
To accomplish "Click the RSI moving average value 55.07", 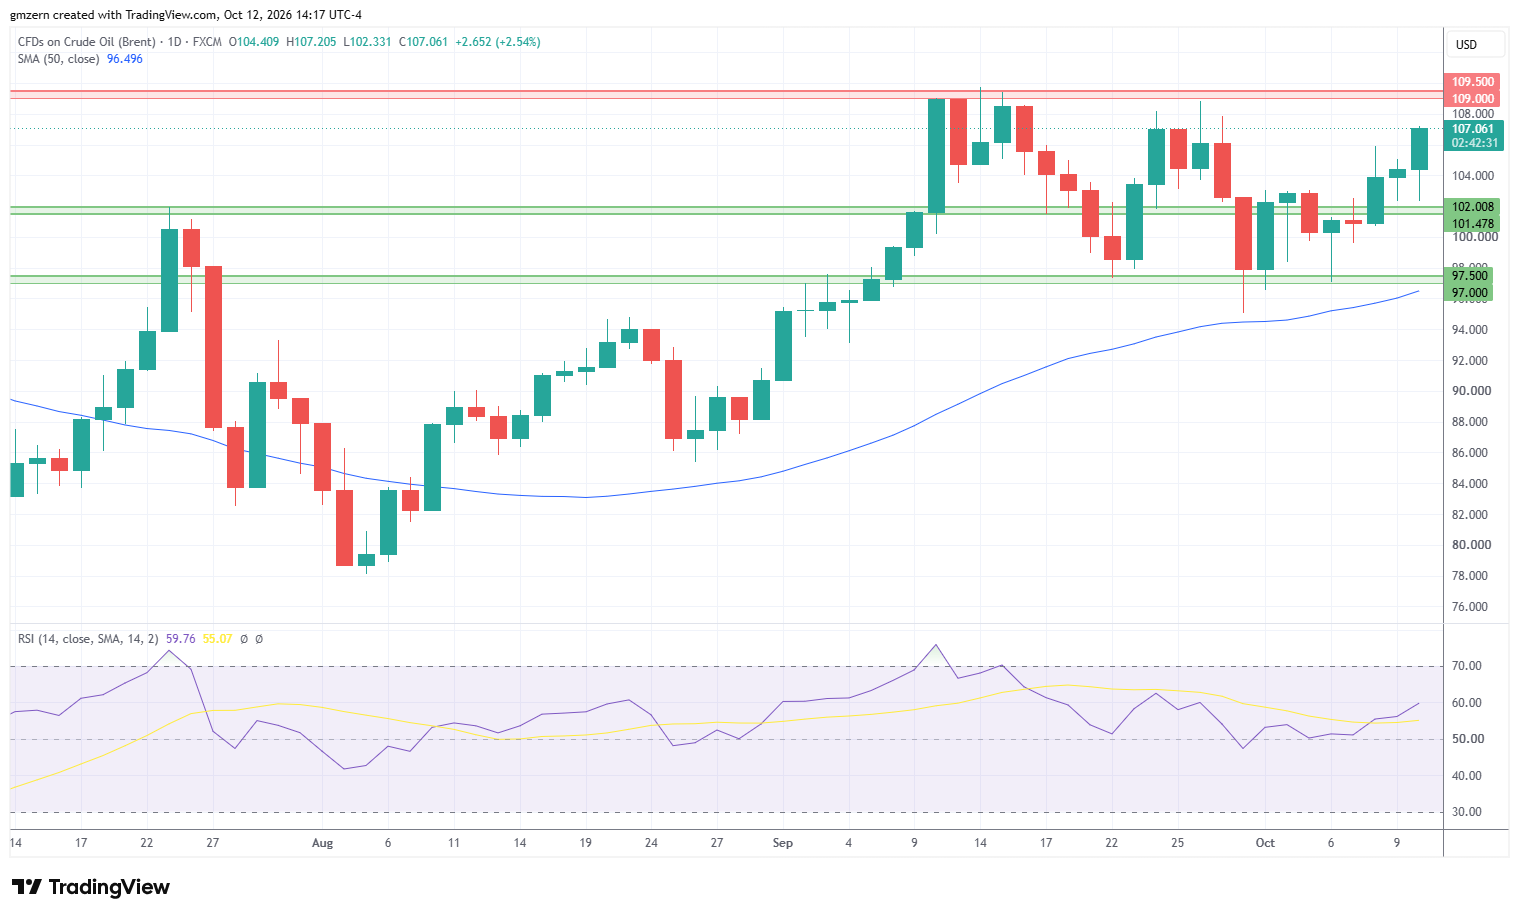I will point(217,639).
